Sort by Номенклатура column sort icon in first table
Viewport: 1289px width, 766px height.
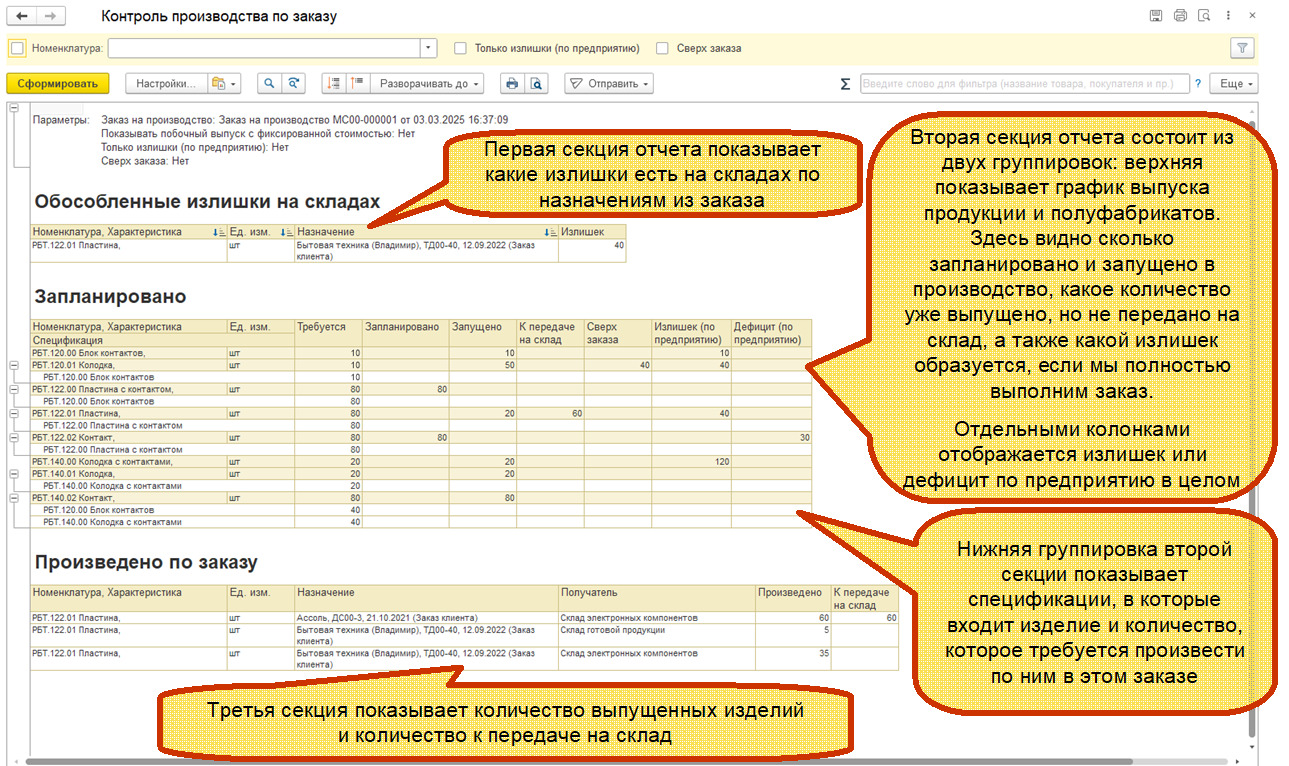pyautogui.click(x=219, y=232)
